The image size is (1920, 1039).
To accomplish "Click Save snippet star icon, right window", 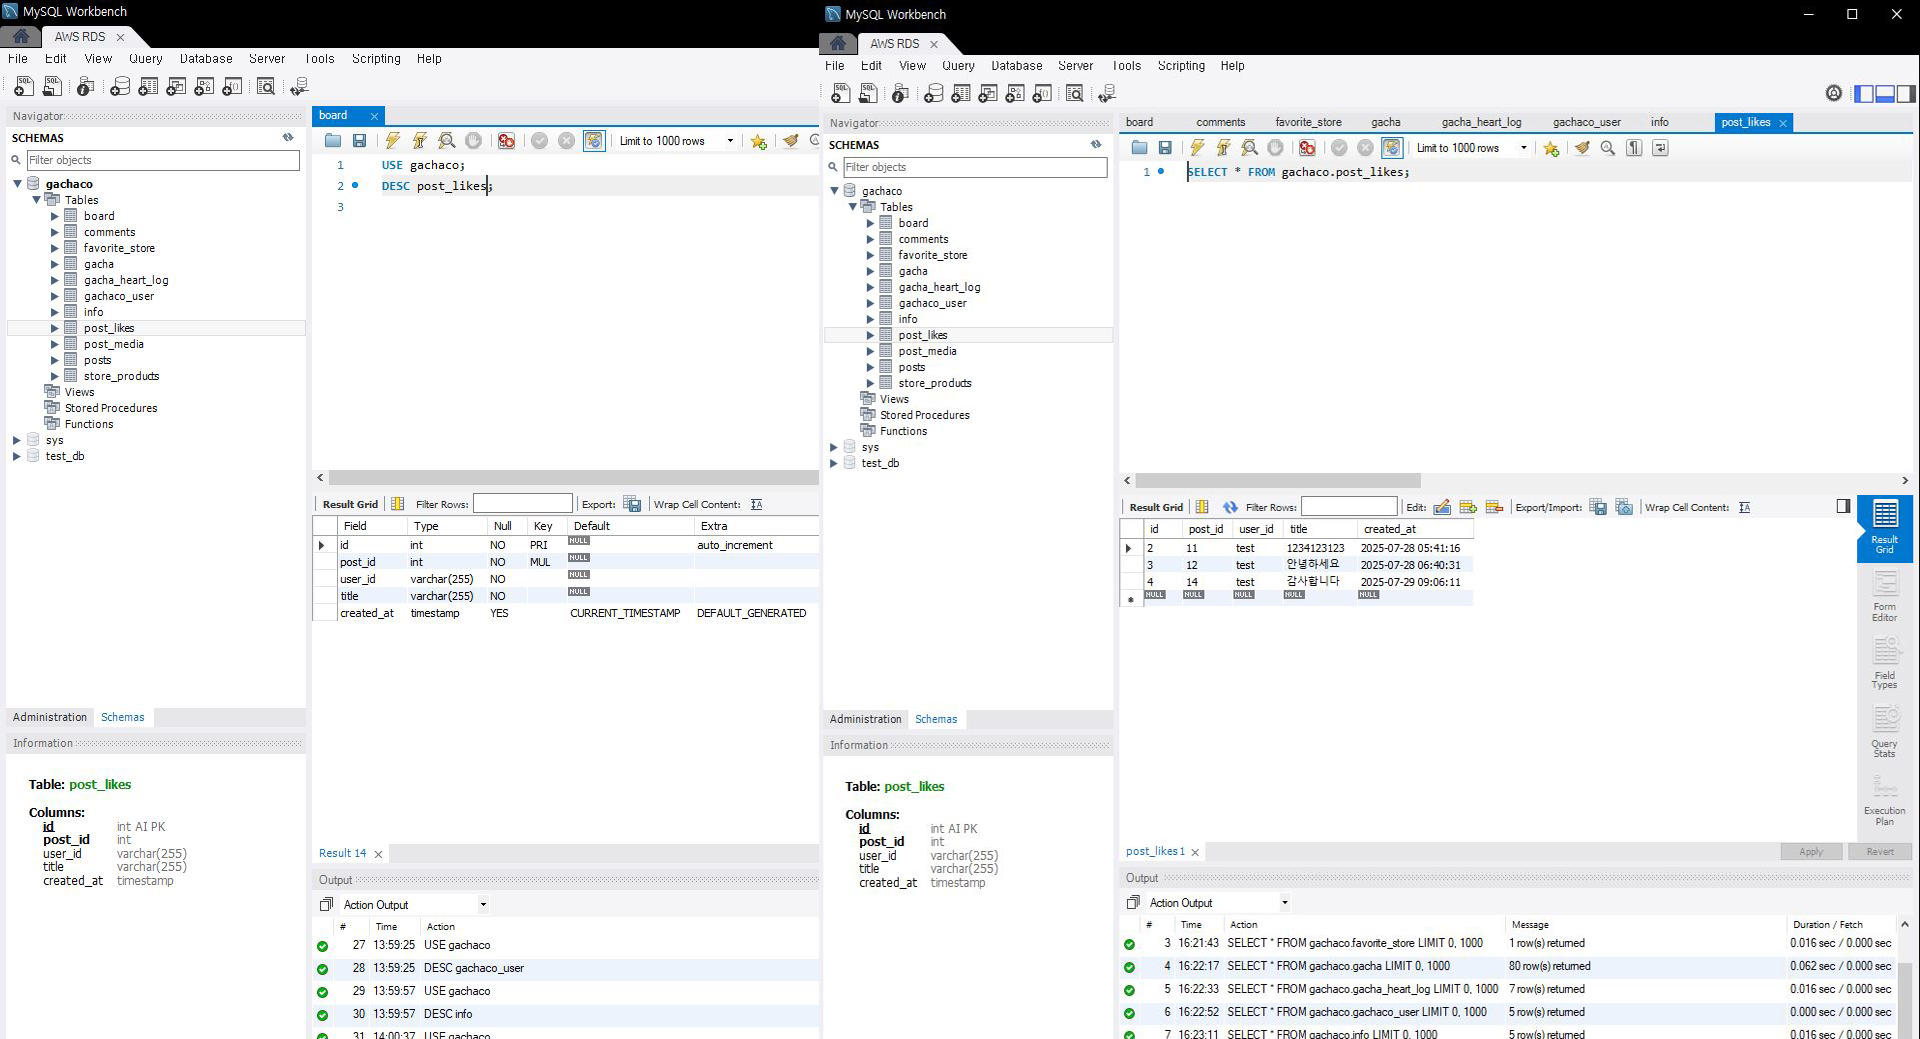I will 1551,148.
